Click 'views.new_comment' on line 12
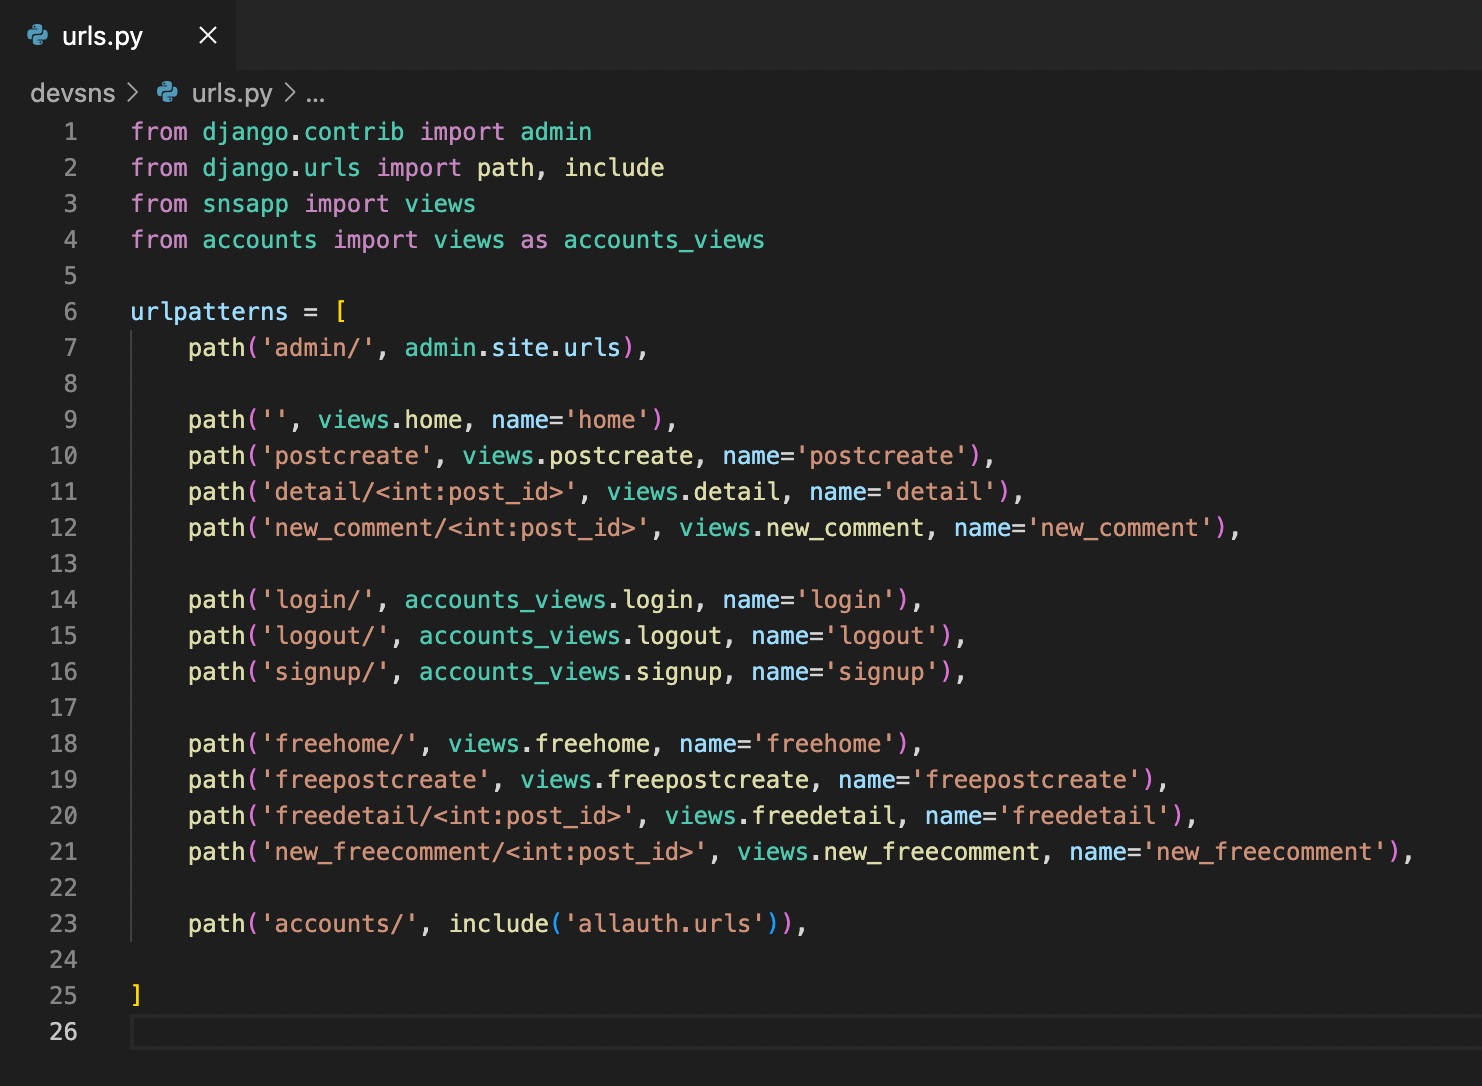The width and height of the screenshot is (1482, 1086). (x=802, y=528)
